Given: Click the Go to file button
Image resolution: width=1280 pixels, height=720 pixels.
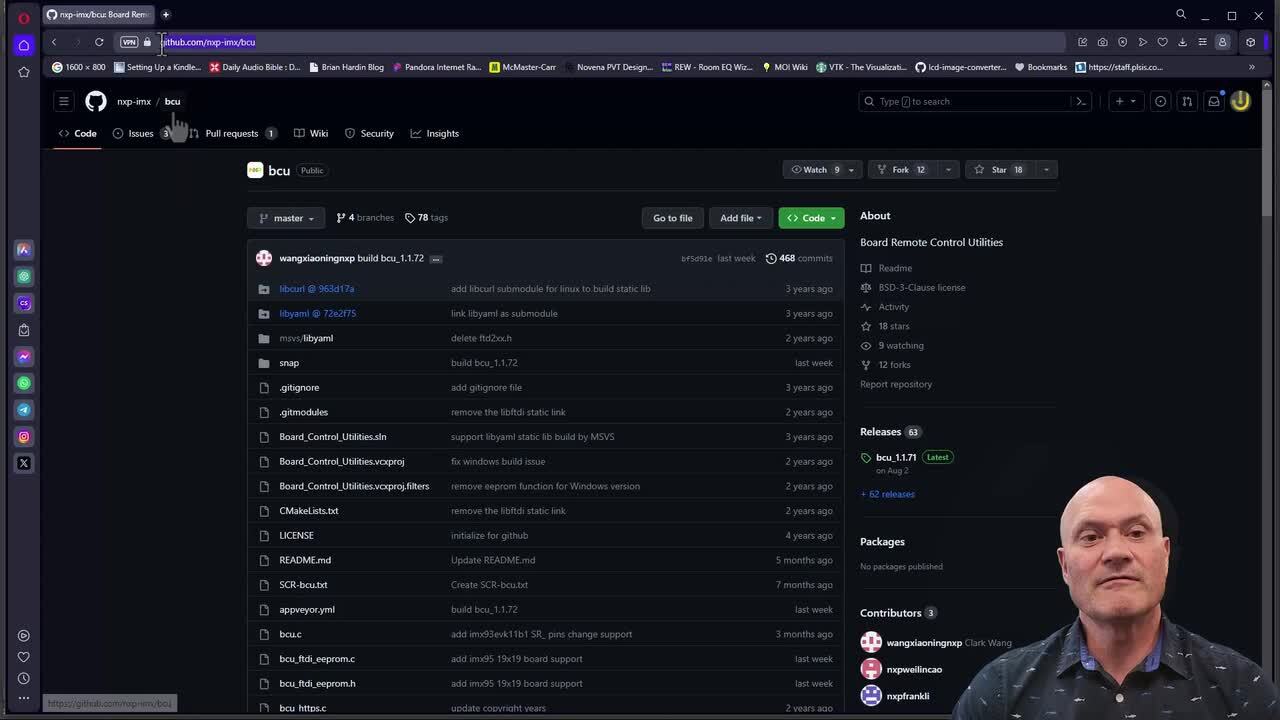Looking at the screenshot, I should pos(673,218).
